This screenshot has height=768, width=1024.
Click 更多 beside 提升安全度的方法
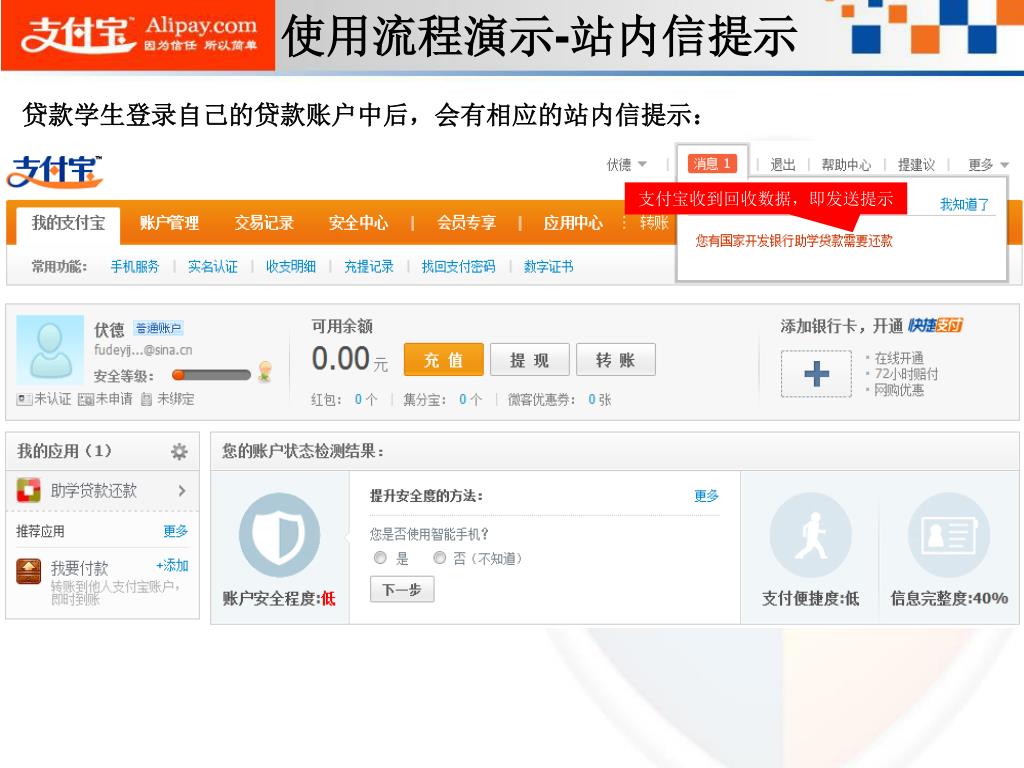(x=707, y=496)
